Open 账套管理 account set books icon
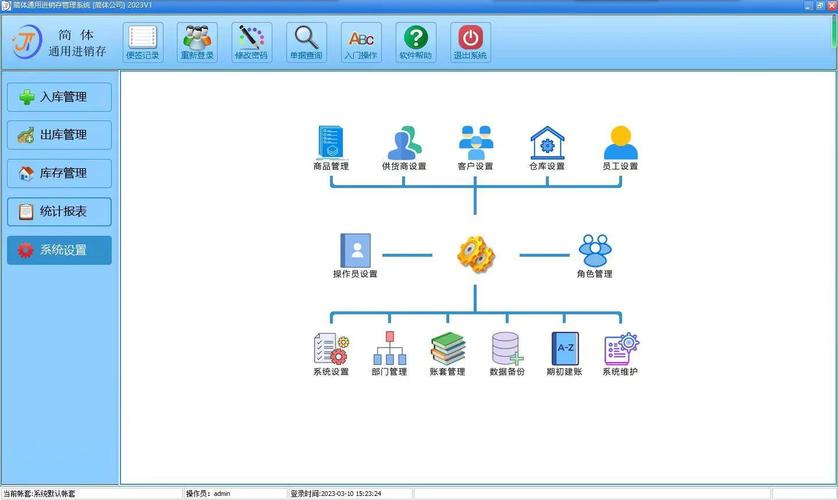Image resolution: width=838 pixels, height=500 pixels. pyautogui.click(x=448, y=354)
